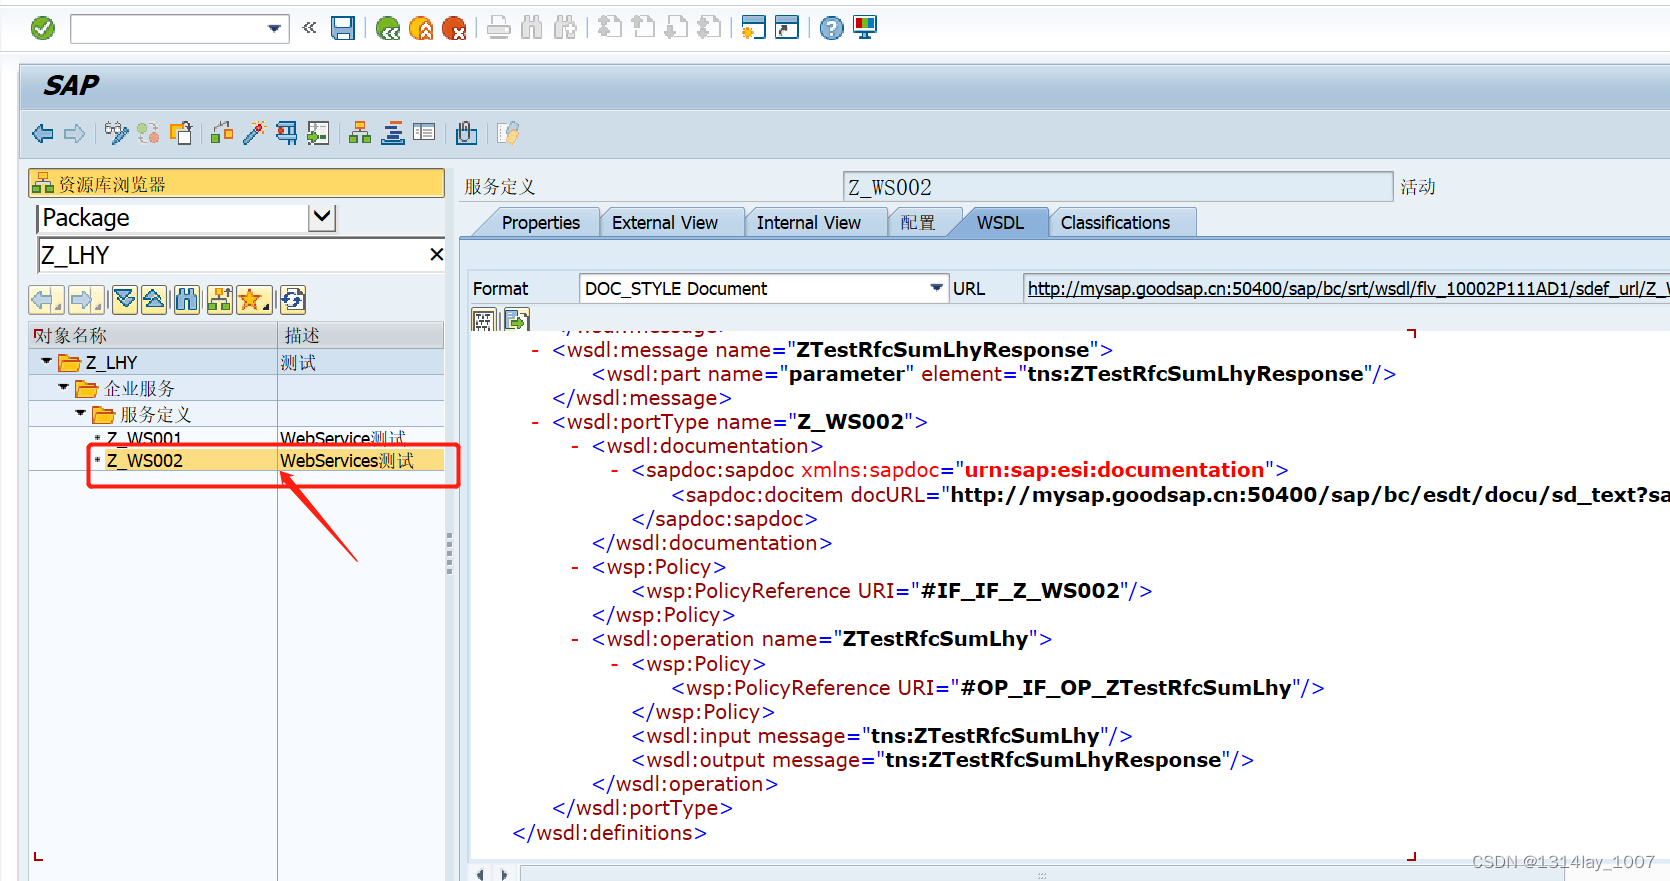
Task: Collapse the 企业服务 folder node
Action: tap(64, 387)
